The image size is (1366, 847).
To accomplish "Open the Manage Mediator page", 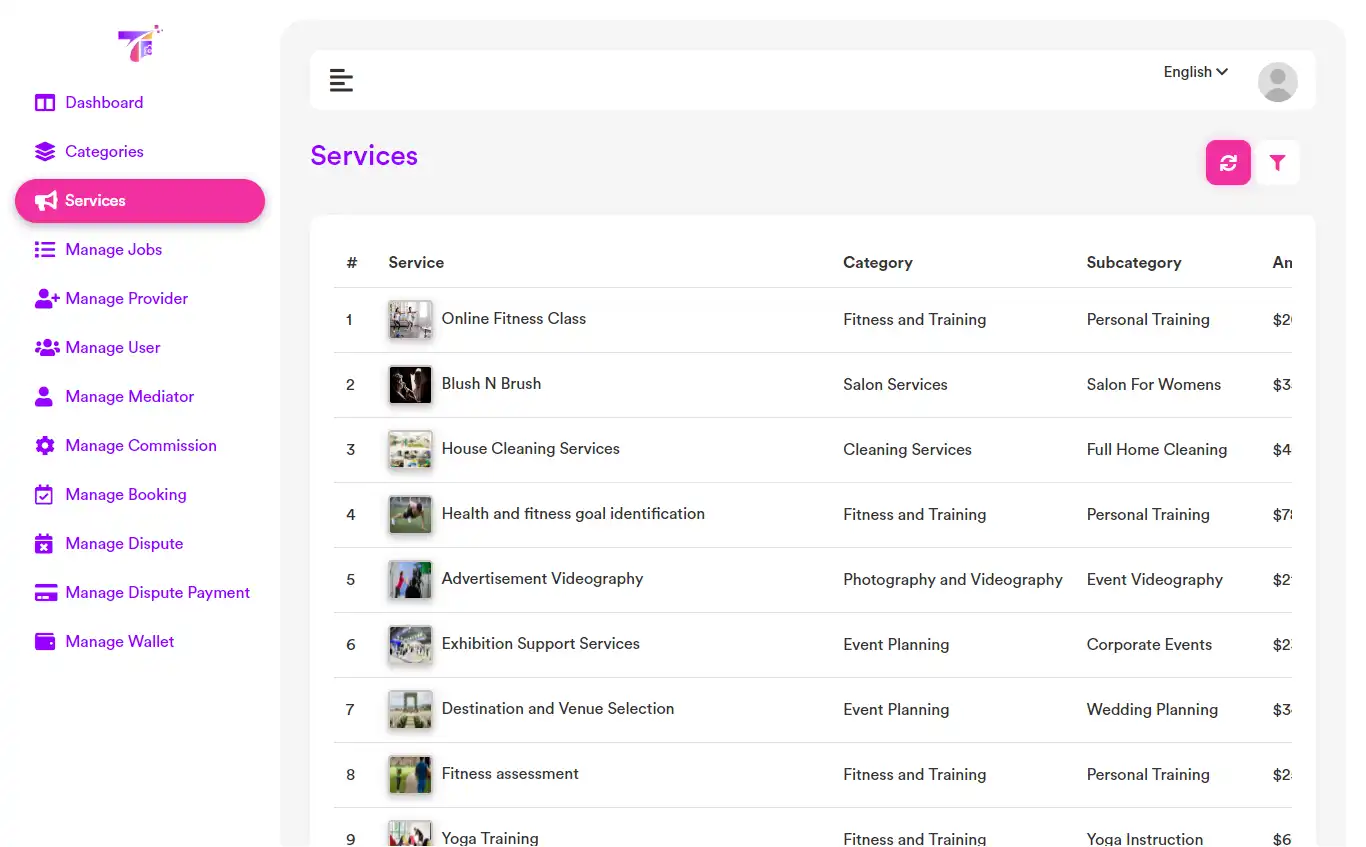I will click(129, 396).
